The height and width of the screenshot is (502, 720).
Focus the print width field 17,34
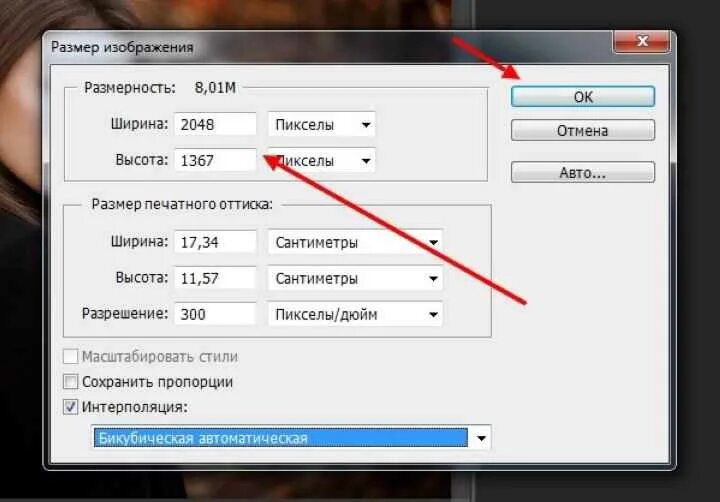click(215, 242)
